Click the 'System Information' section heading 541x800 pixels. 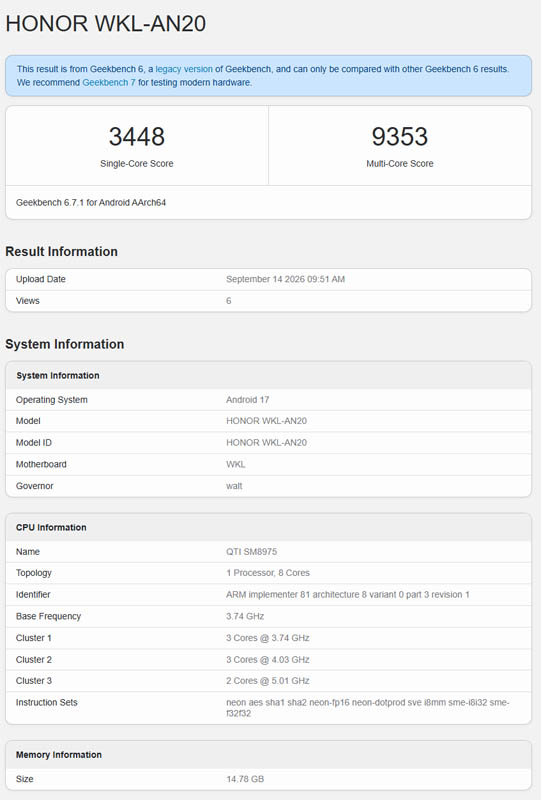(x=65, y=344)
